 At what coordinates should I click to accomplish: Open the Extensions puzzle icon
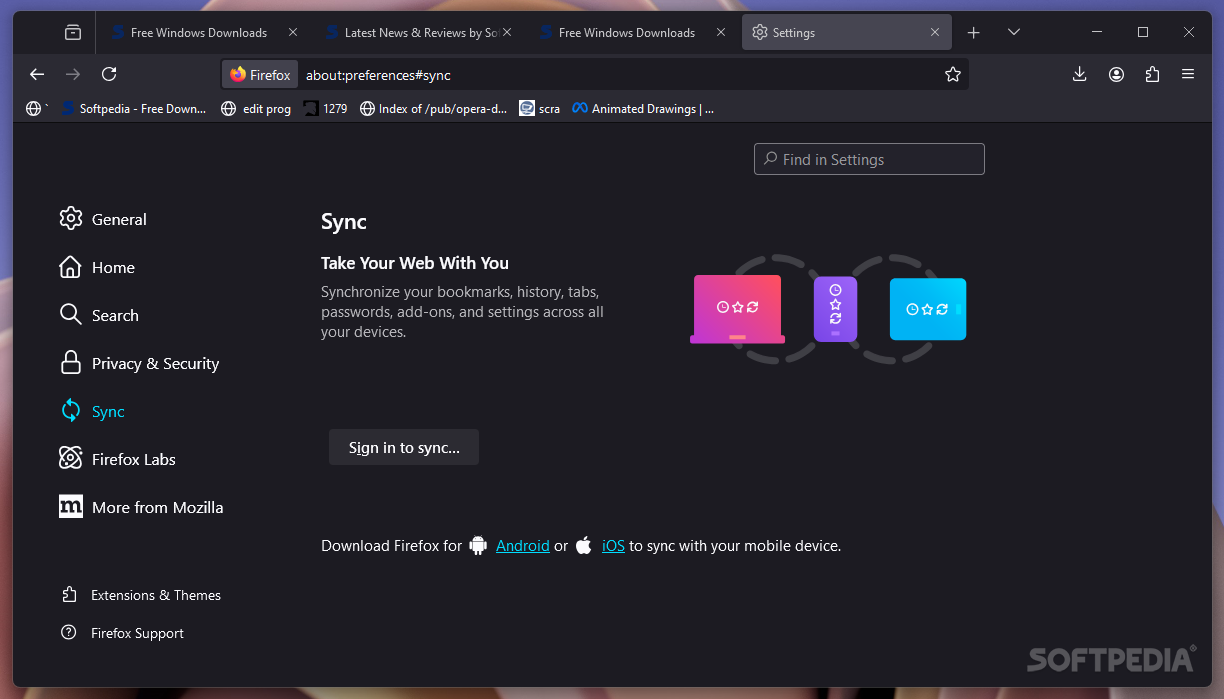[x=1152, y=74]
